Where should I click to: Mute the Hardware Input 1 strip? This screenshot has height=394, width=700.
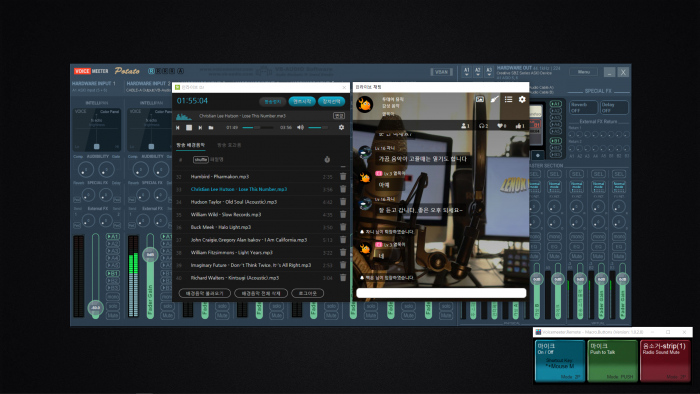click(113, 315)
